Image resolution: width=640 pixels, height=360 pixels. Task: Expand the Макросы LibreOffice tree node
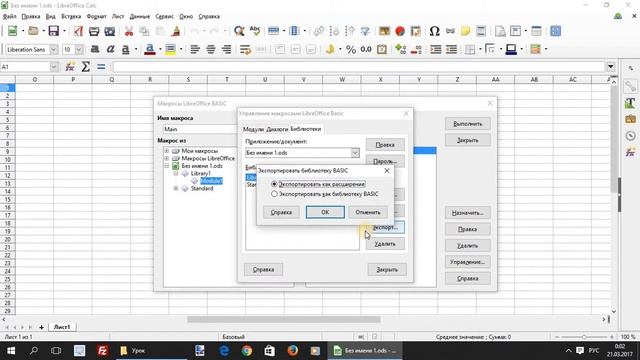167,158
